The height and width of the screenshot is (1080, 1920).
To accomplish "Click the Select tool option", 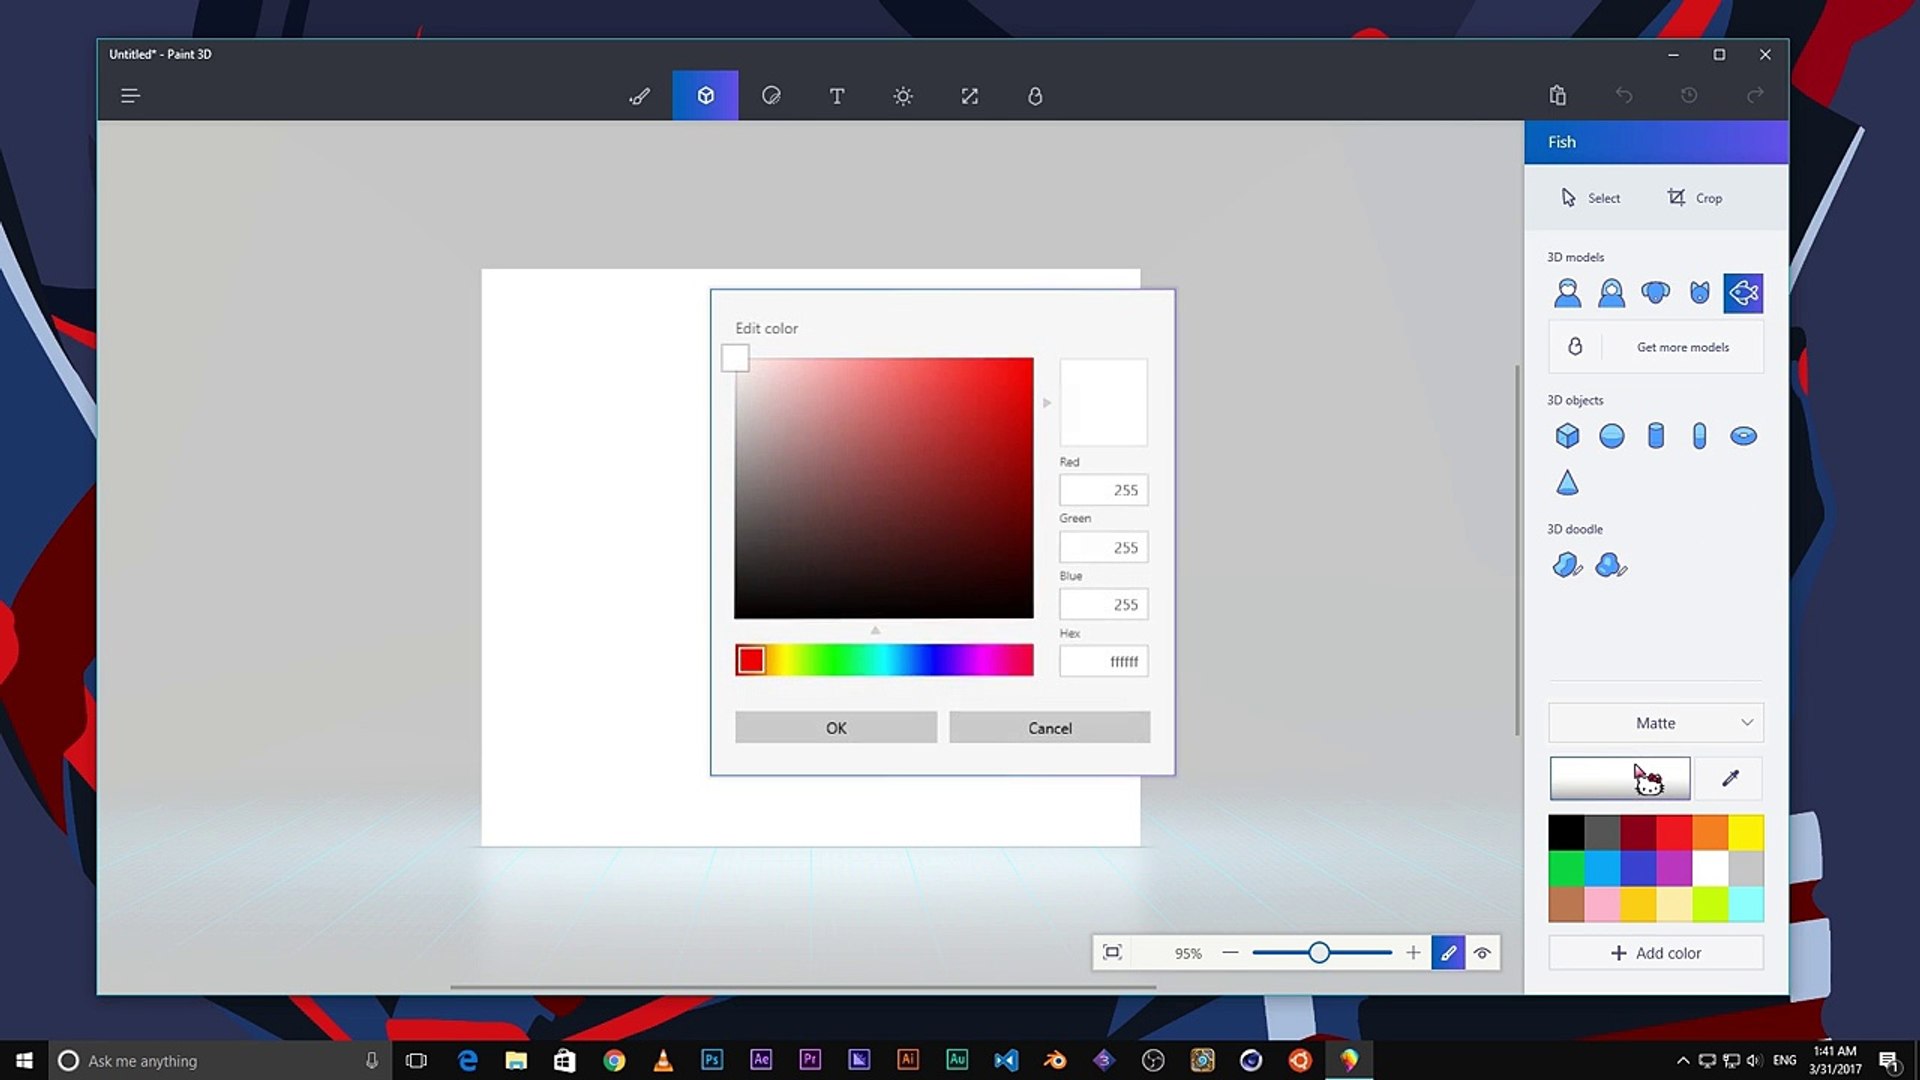I will 1590,198.
